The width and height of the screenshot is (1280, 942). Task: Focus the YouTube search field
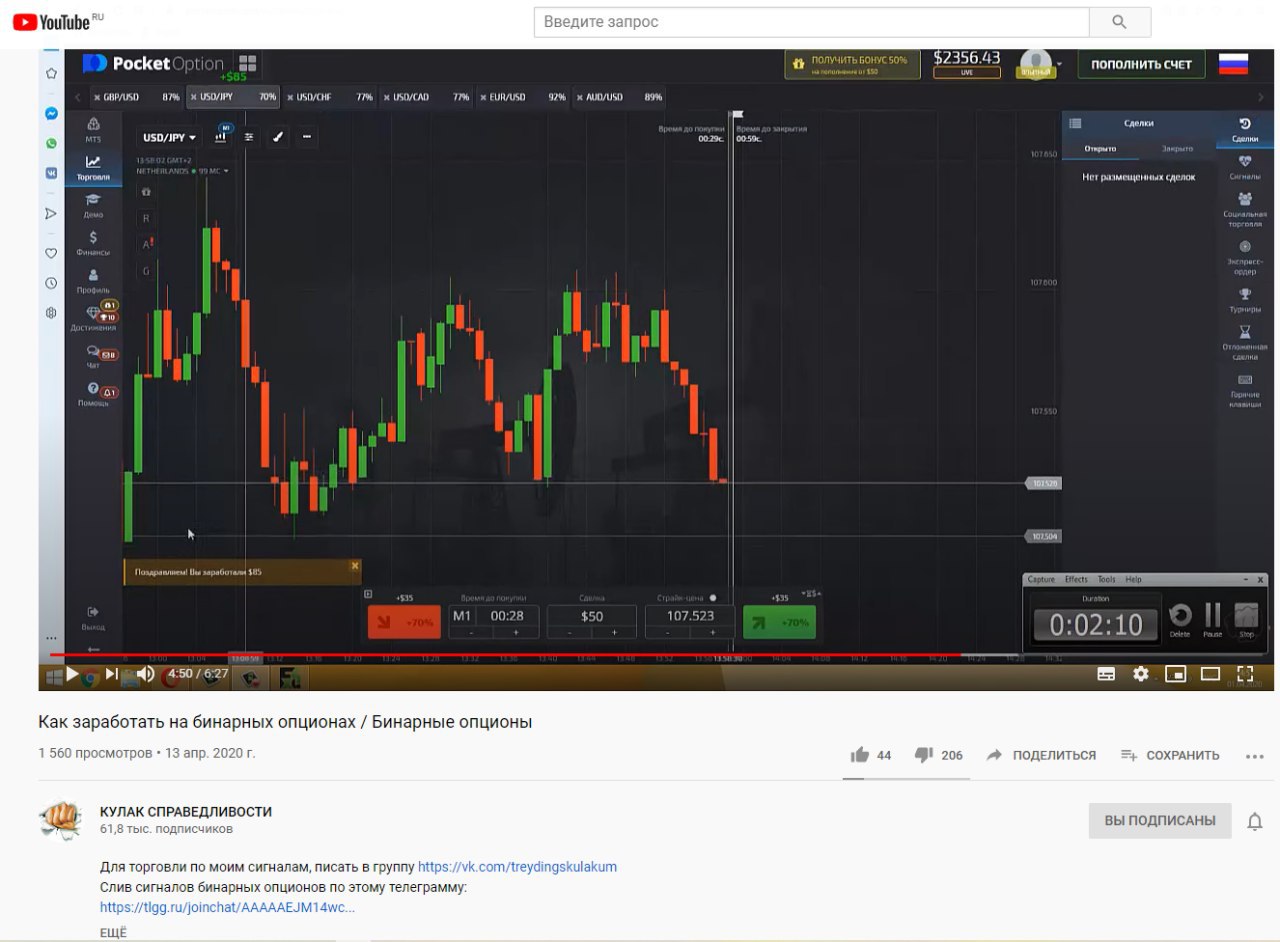pos(811,22)
